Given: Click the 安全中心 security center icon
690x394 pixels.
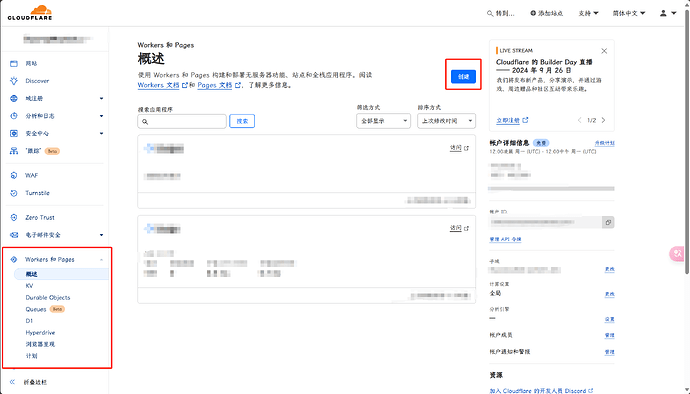Looking at the screenshot, I should pyautogui.click(x=14, y=133).
